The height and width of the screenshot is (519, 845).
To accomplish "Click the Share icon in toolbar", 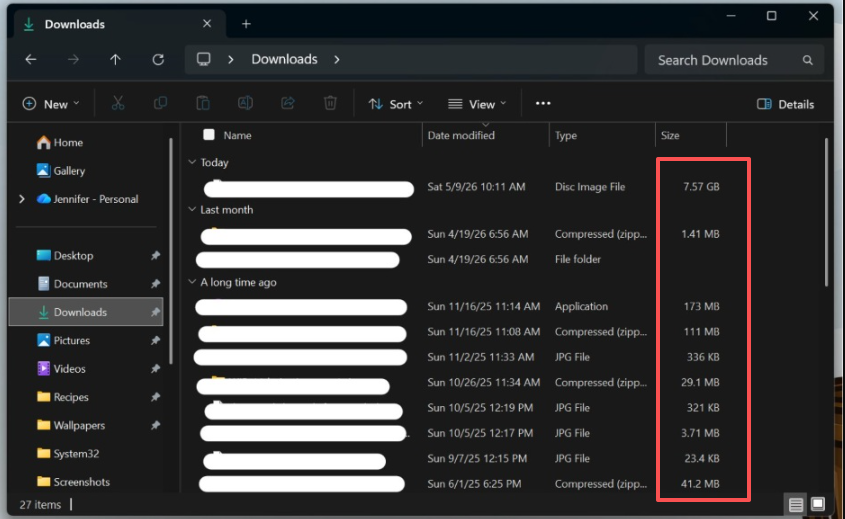I will (288, 103).
